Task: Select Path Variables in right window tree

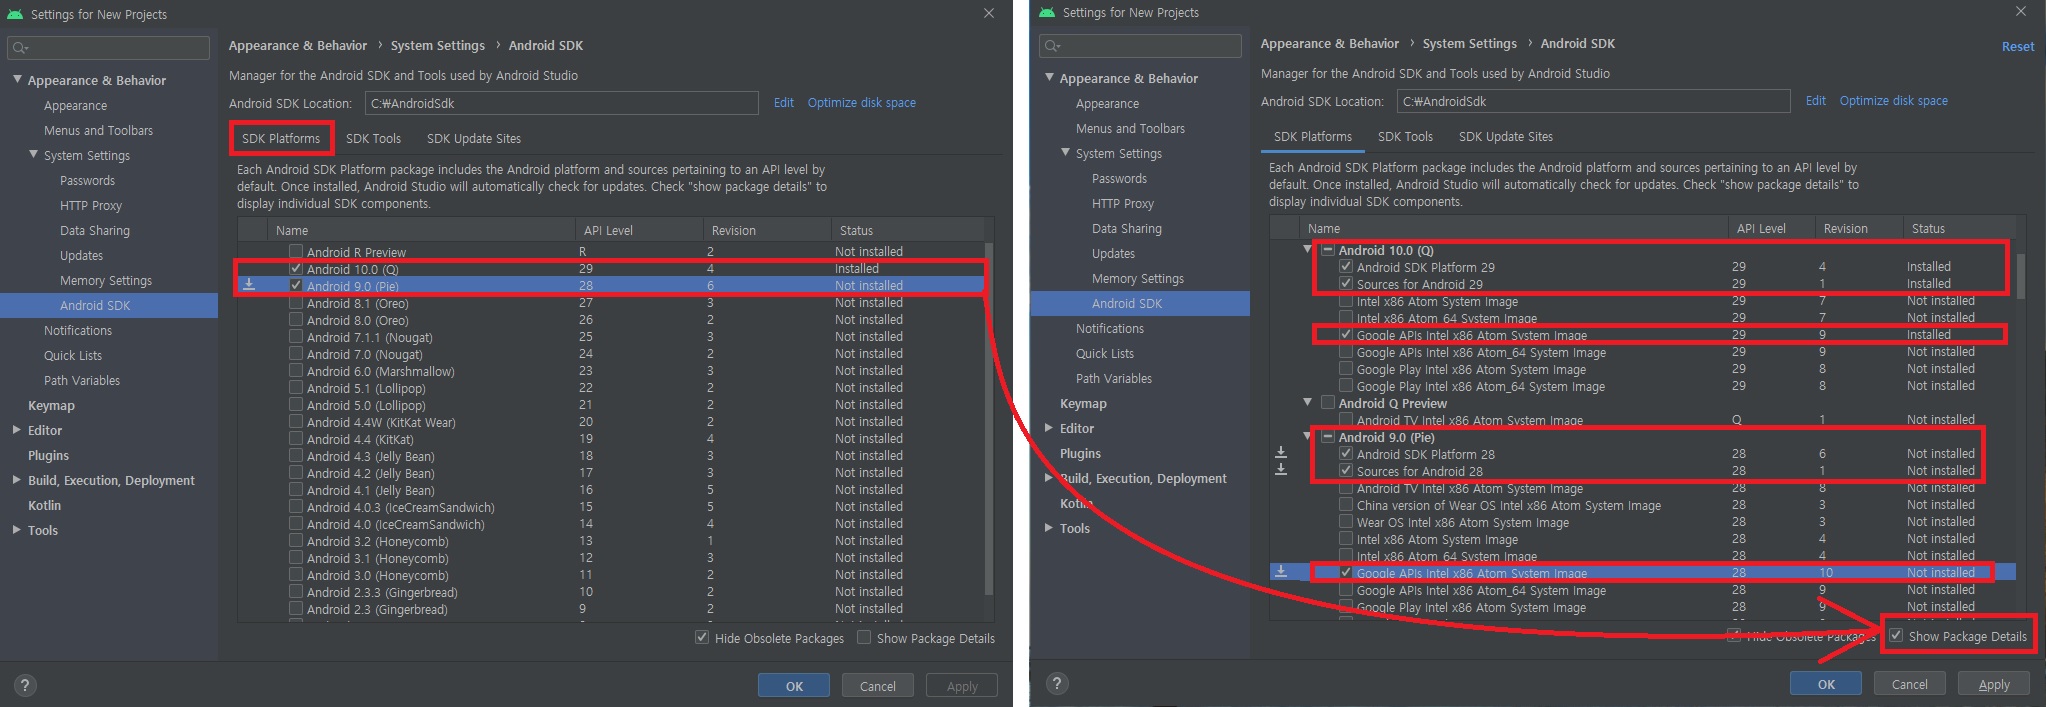Action: 1114,378
